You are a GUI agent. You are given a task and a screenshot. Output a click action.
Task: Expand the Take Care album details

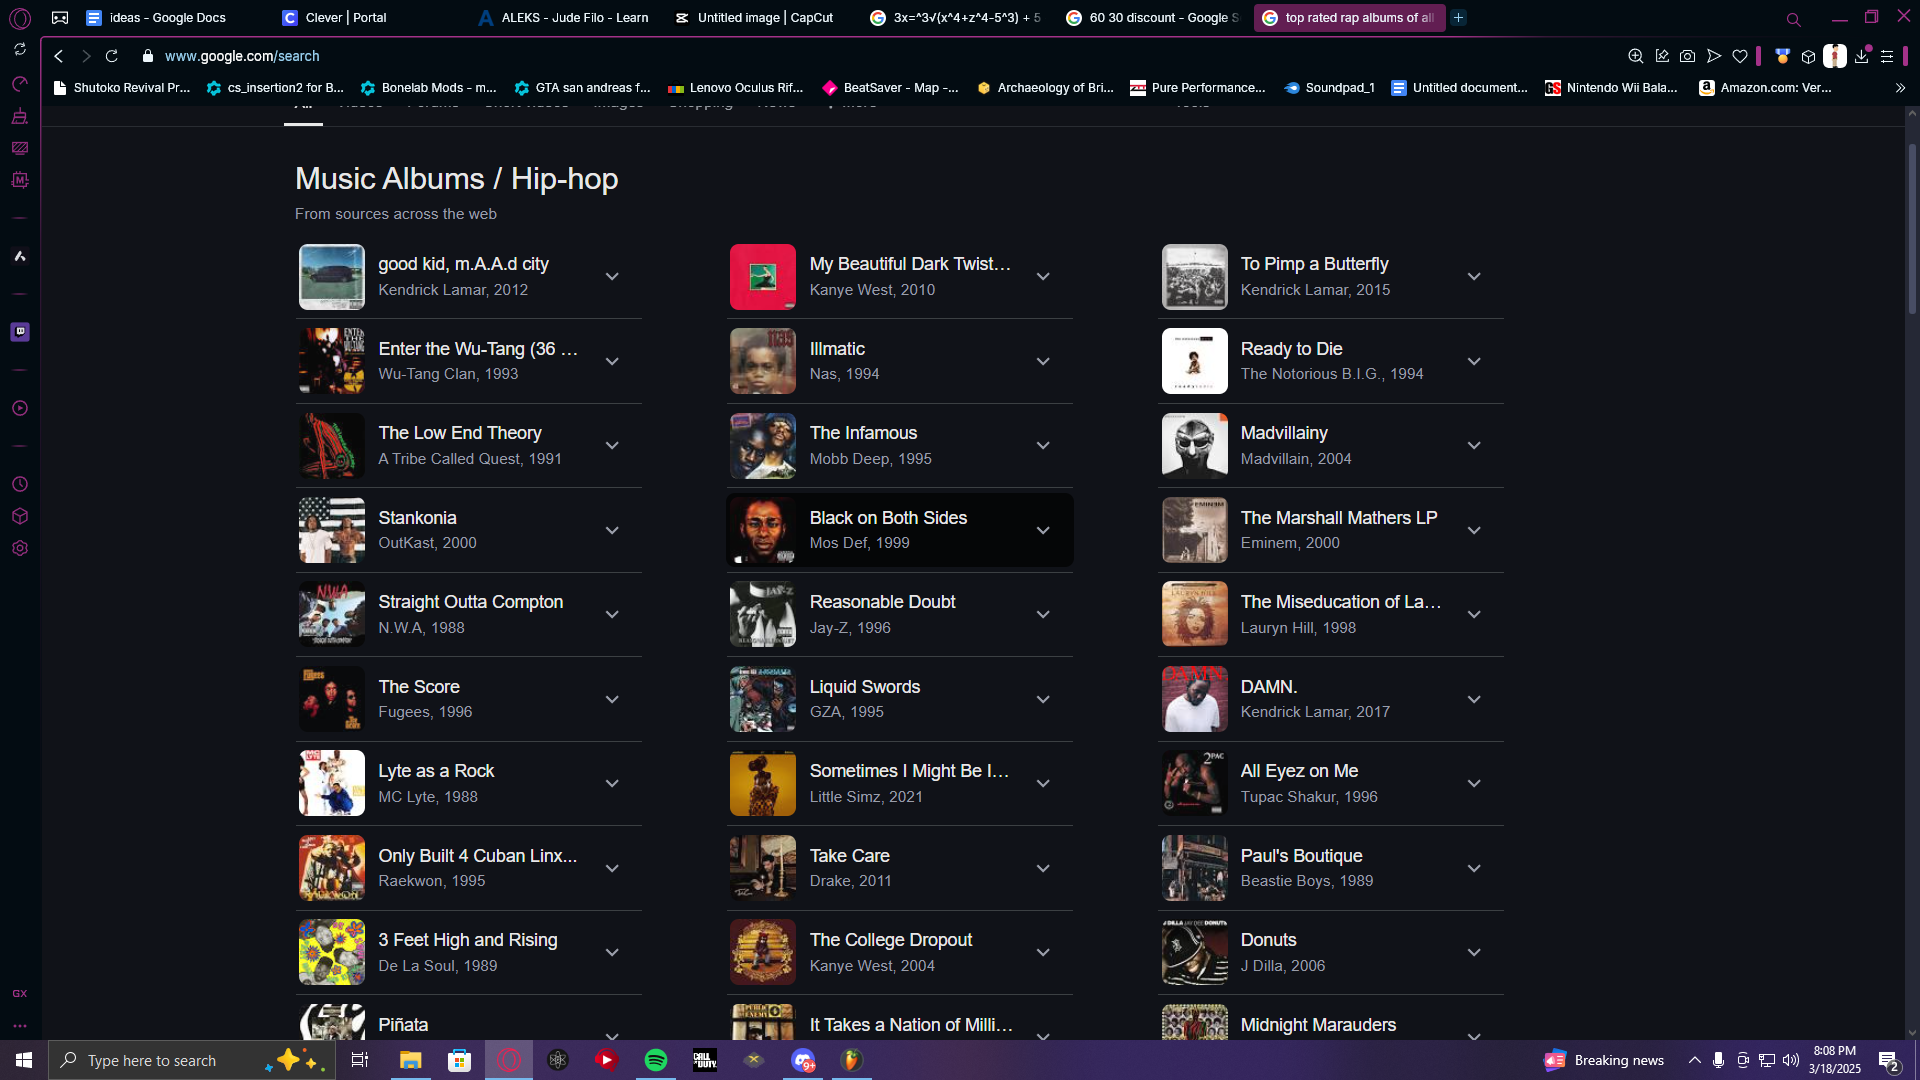tap(1043, 869)
